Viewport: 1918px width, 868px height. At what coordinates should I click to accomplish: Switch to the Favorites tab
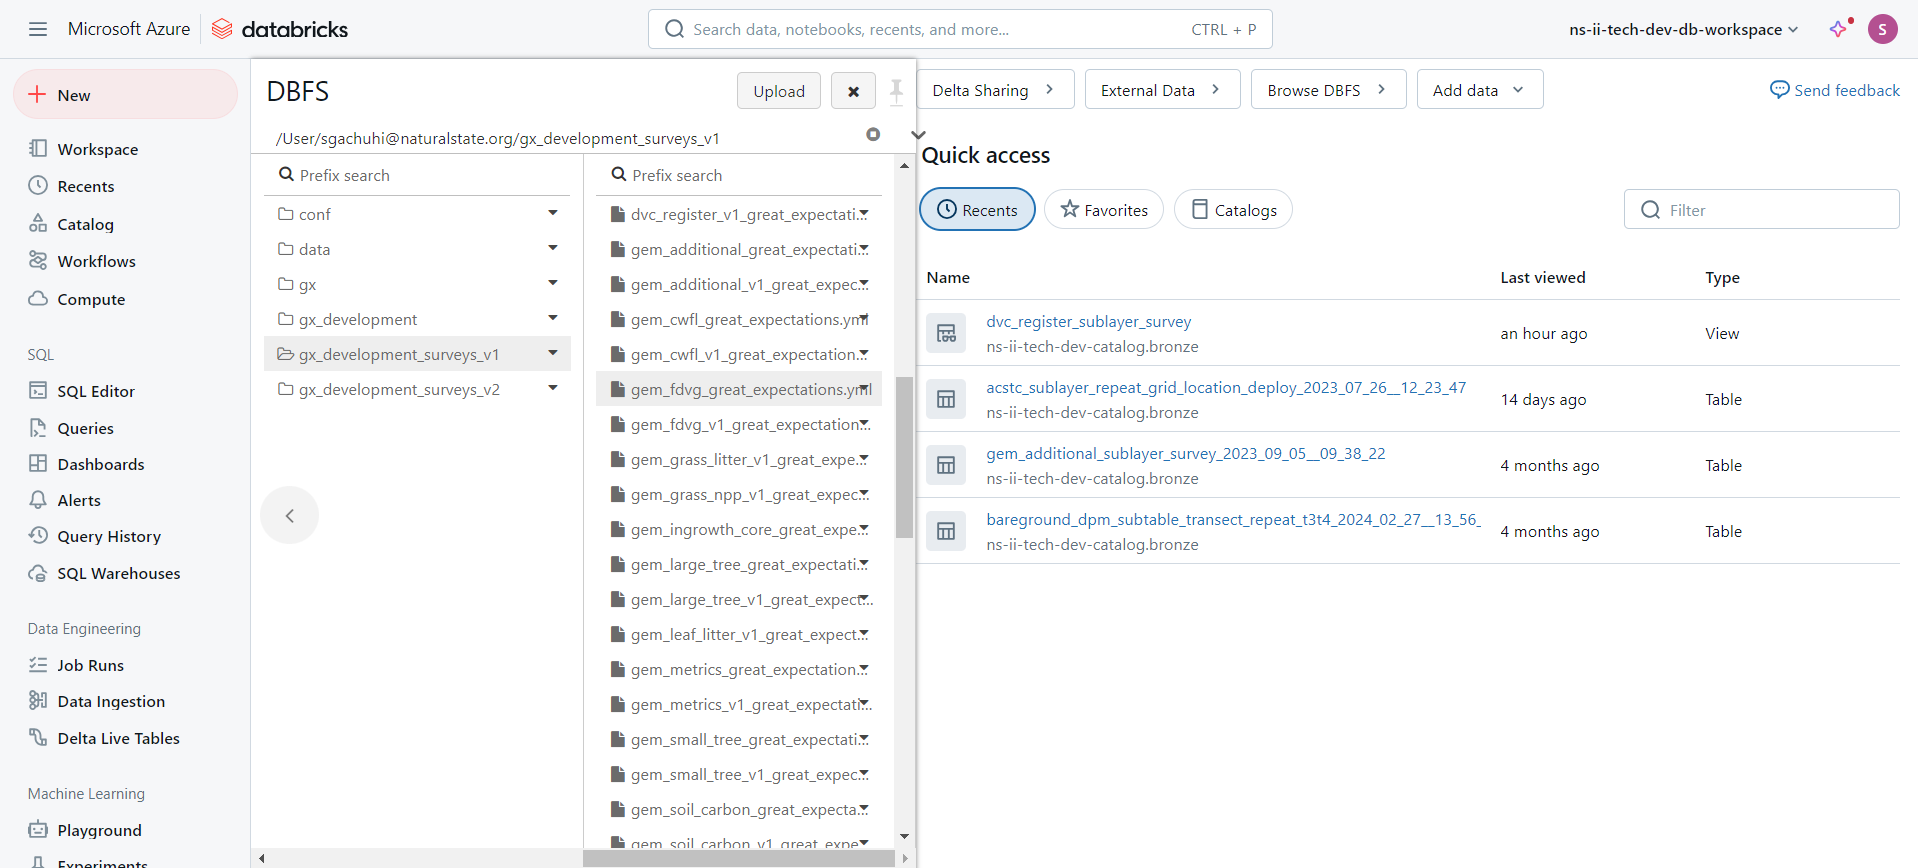[1104, 210]
